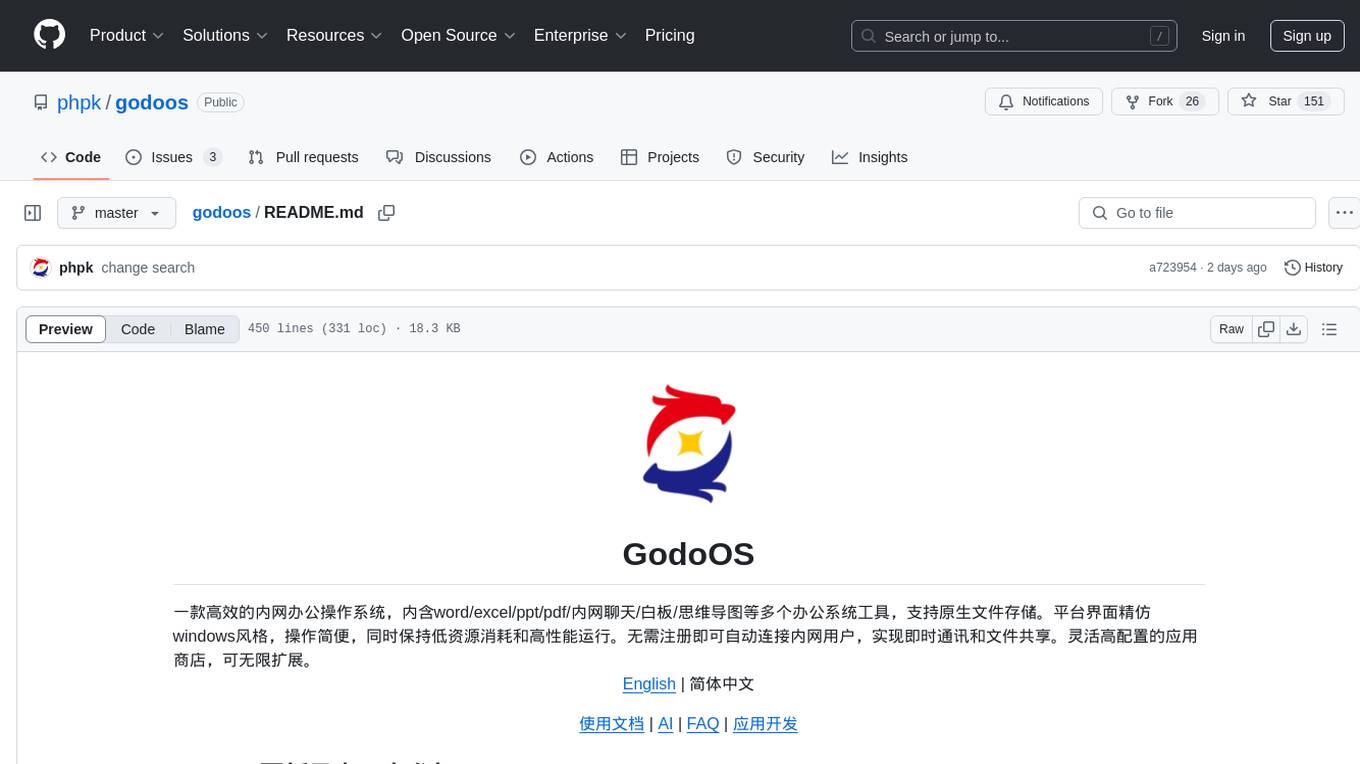Select the Preview view
1360x764 pixels.
(x=66, y=329)
